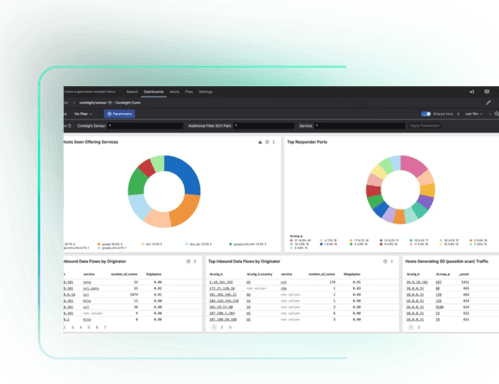This screenshot has width=499, height=384.
Task: Click the corelight/sensor breadcrumb link
Action: tap(93, 103)
